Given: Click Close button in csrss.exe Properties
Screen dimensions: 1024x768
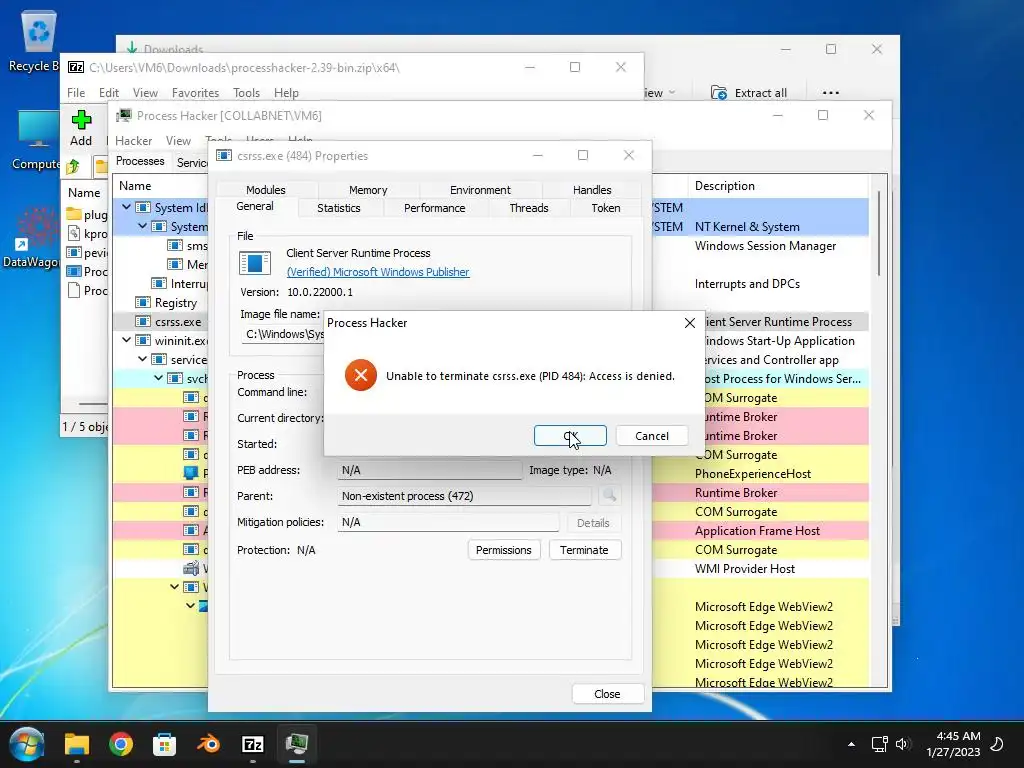Looking at the screenshot, I should 607,694.
